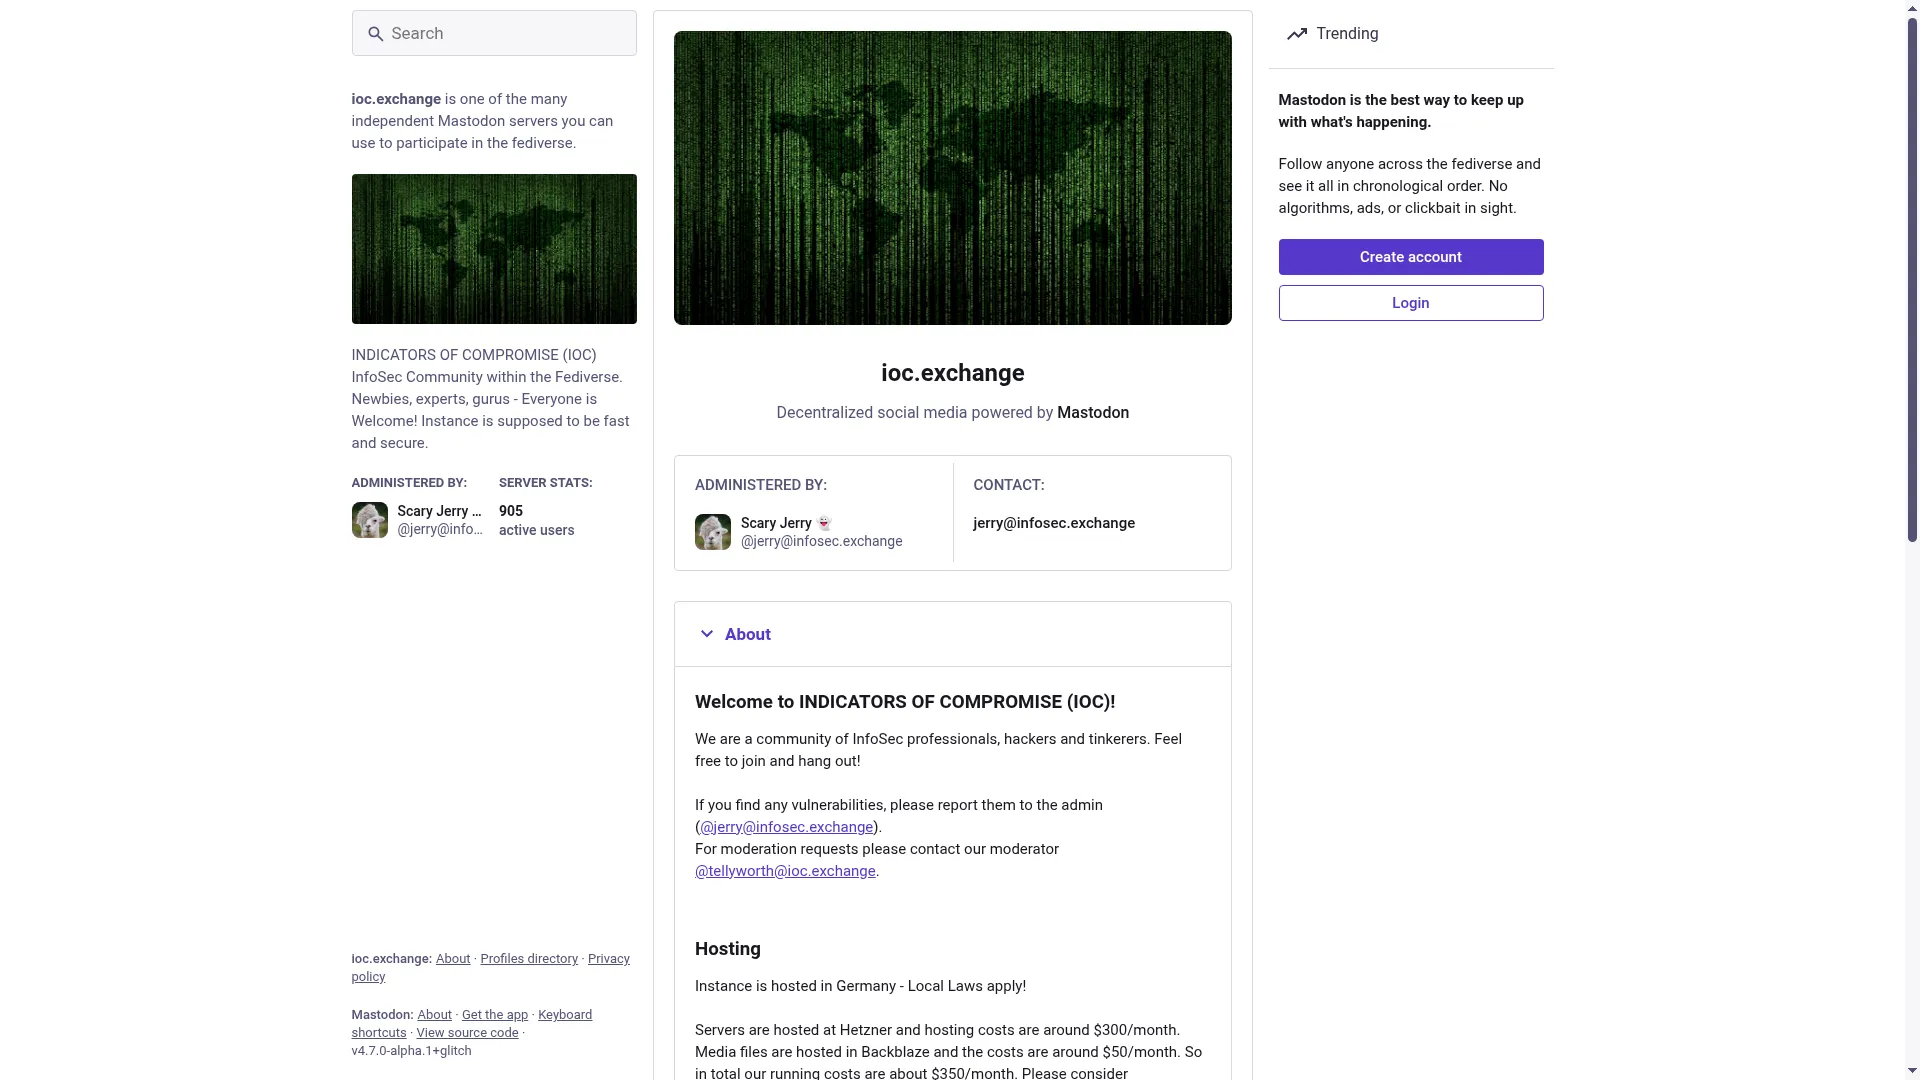Click the ioc.exchange main title heading
The width and height of the screenshot is (1920, 1080).
click(x=953, y=373)
